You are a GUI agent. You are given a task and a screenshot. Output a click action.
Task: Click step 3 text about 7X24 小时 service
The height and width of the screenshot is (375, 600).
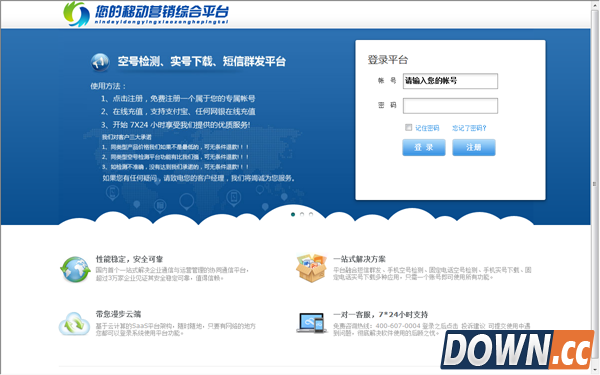pyautogui.click(x=176, y=125)
